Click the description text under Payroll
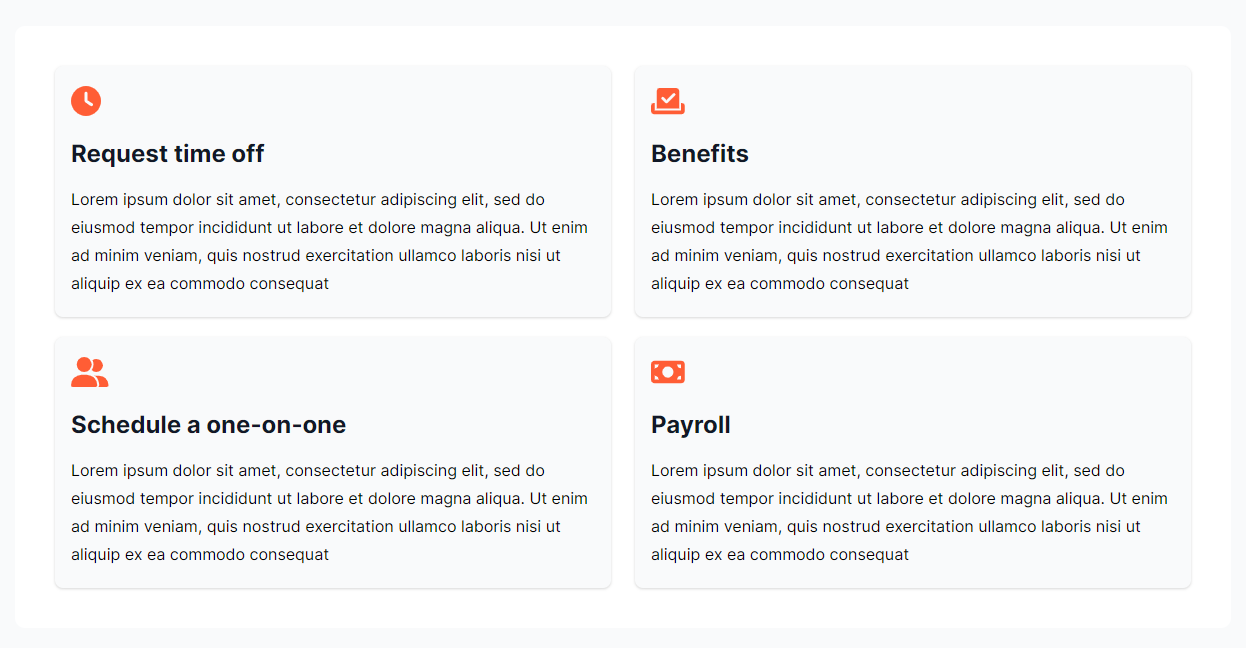The image size is (1246, 648). [x=910, y=513]
